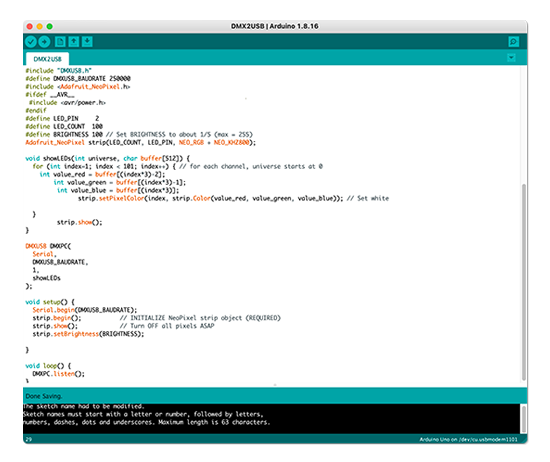This screenshot has width=550, height=462.
Task: Click the 'DMXUSB DMXPC(' line
Action: pos(48,246)
